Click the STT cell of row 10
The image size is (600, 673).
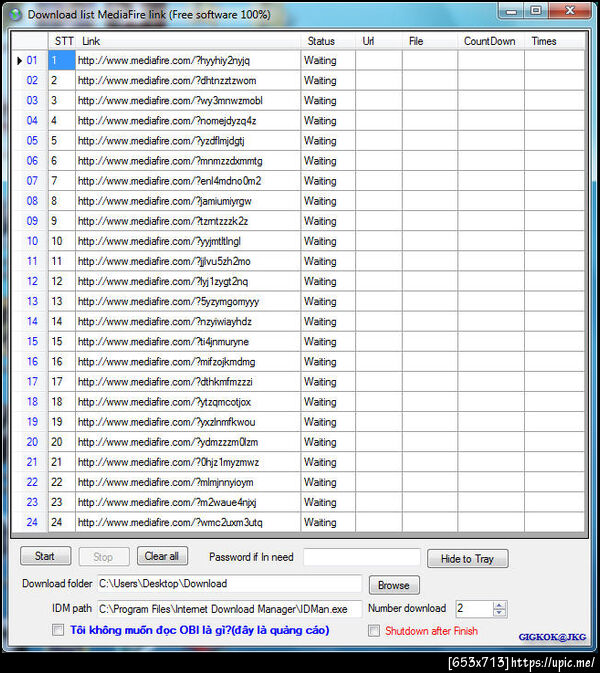tap(62, 241)
